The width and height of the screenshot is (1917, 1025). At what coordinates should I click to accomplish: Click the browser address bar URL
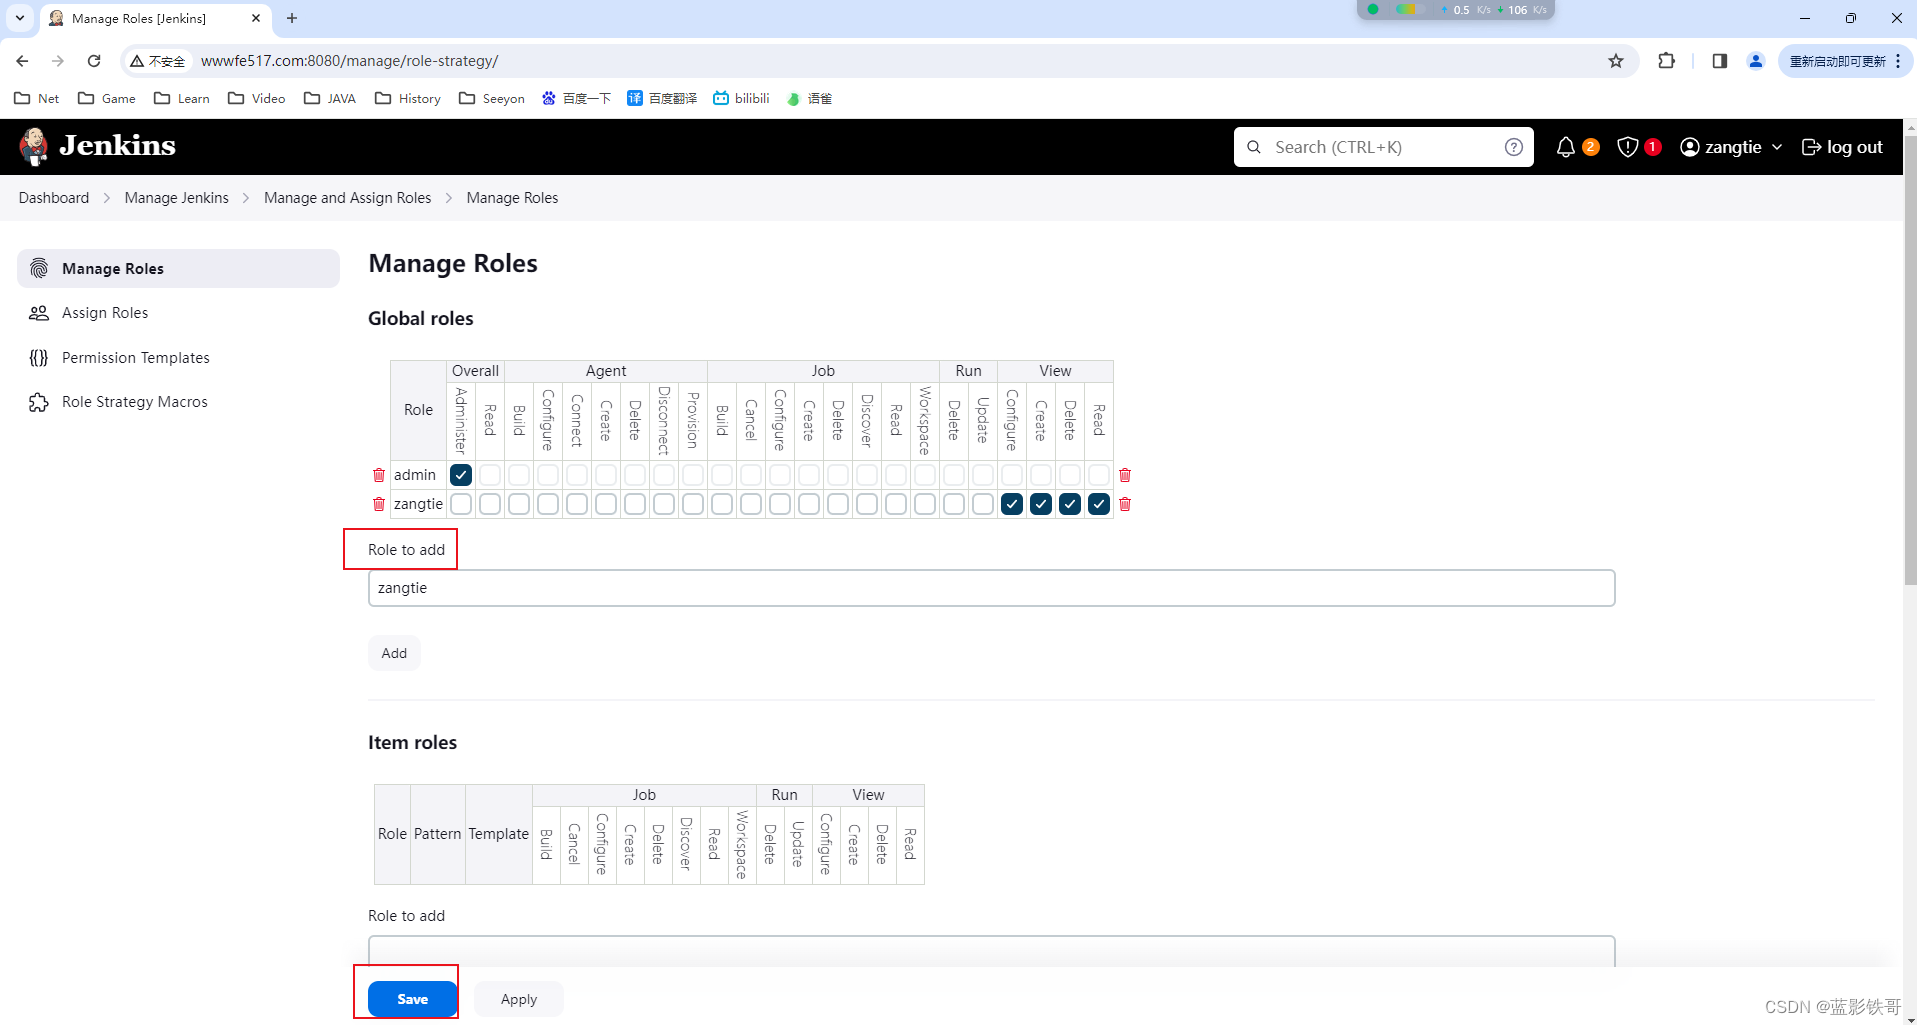(349, 61)
